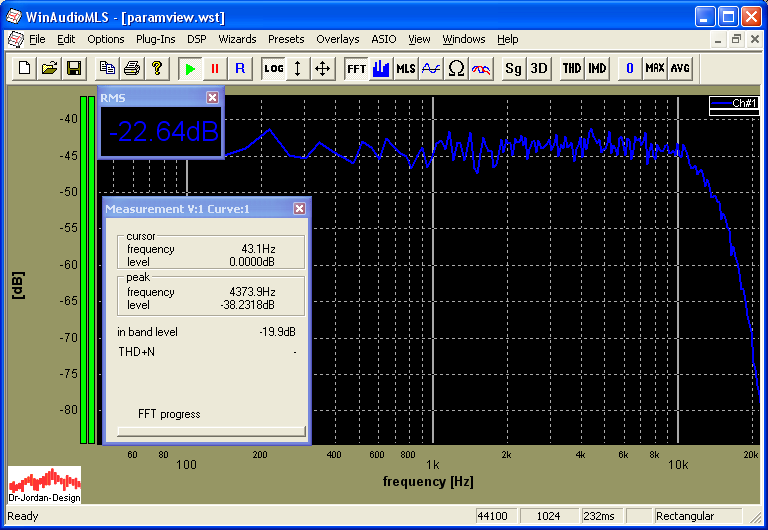Viewport: 768px width, 530px height.
Task: Open the Plug-Ins menu
Action: tap(155, 39)
